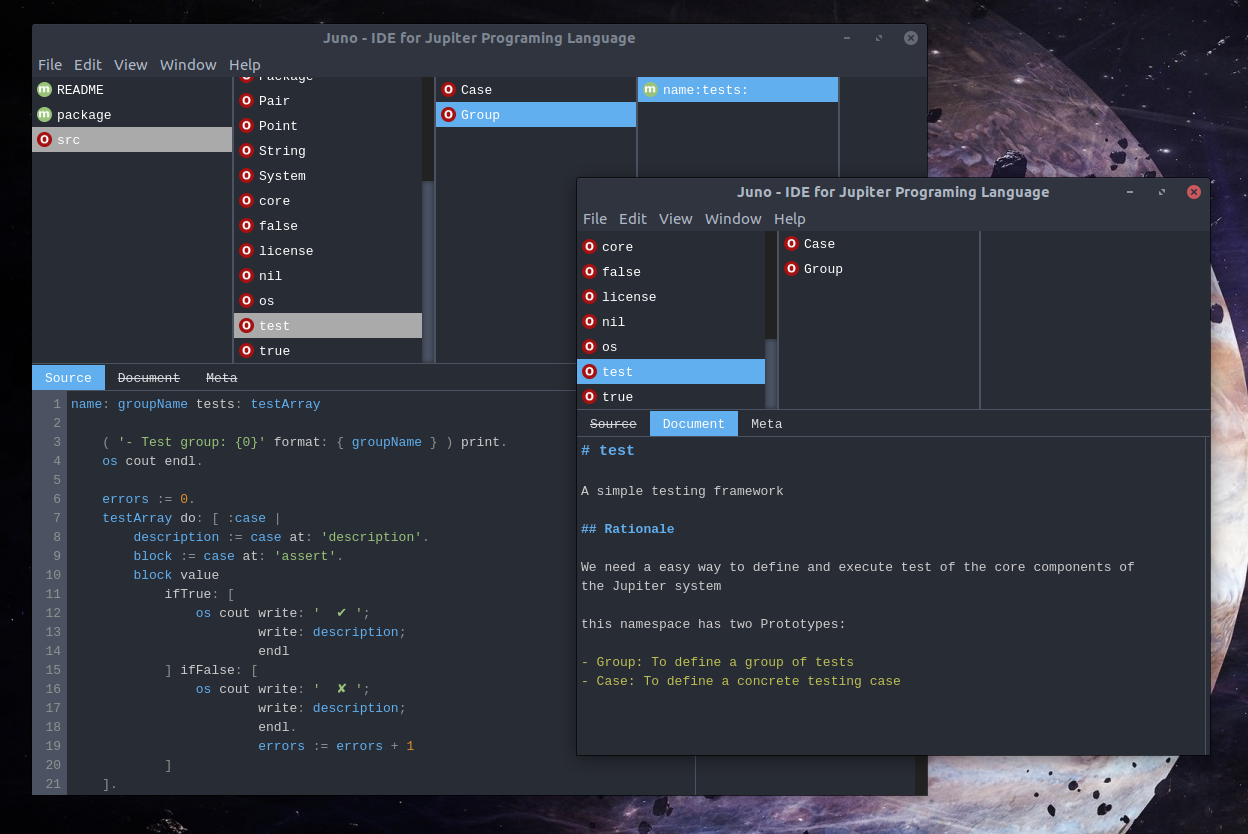
Task: Open Edit menu in the back window
Action: click(88, 65)
